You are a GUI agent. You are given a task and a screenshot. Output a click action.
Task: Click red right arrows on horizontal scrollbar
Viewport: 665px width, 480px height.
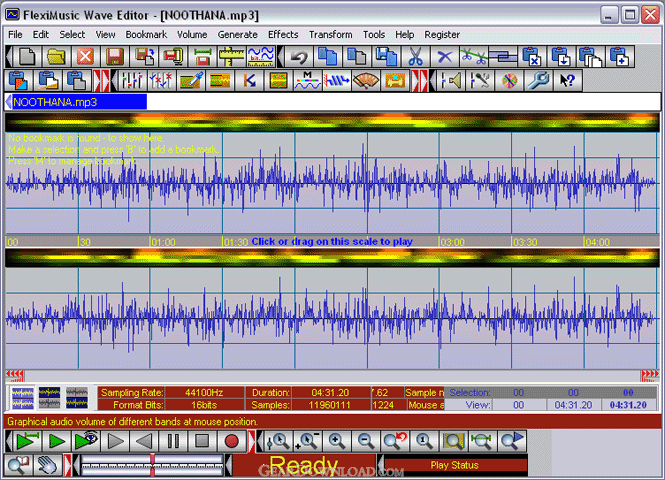point(650,374)
